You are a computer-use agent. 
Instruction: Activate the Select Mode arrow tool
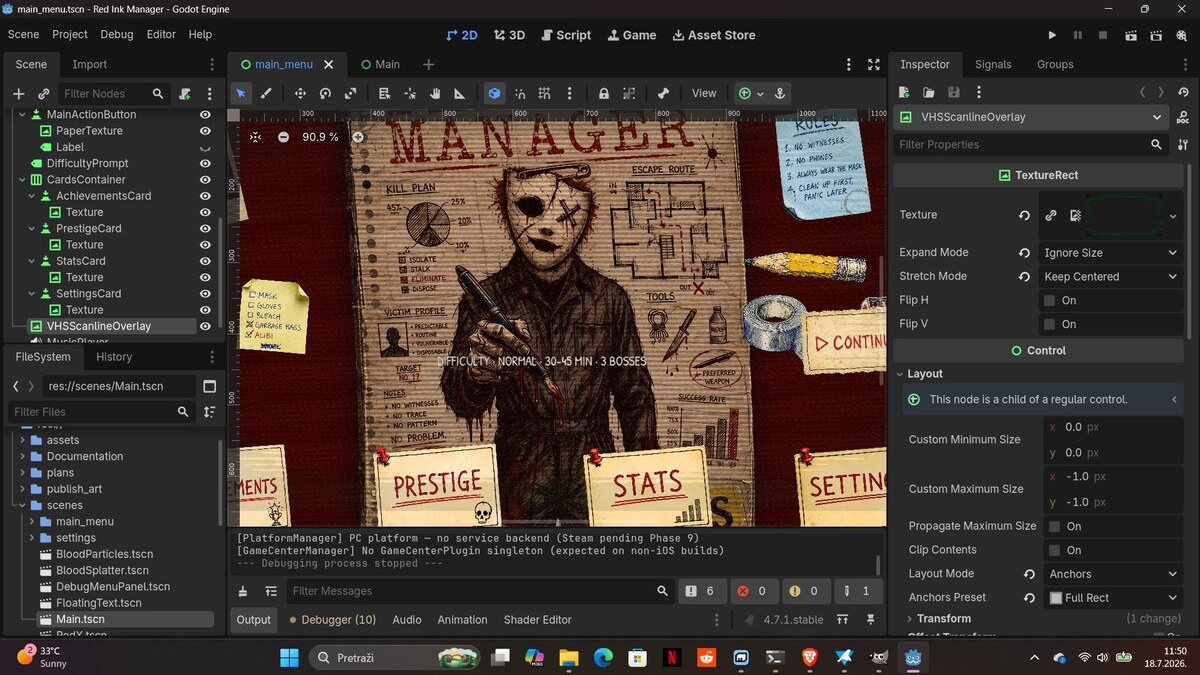pyautogui.click(x=240, y=93)
